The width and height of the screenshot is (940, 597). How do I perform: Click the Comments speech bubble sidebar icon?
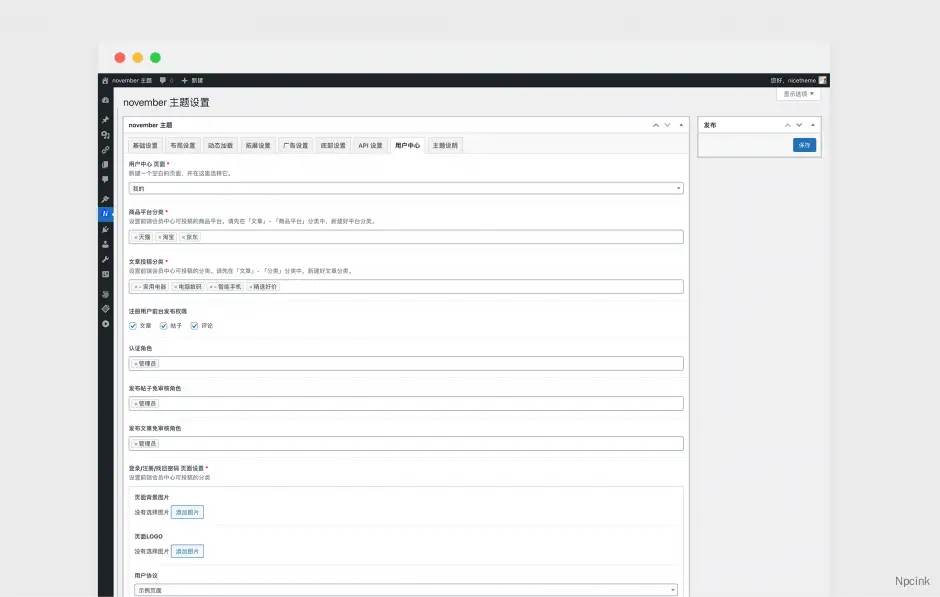click(x=105, y=179)
